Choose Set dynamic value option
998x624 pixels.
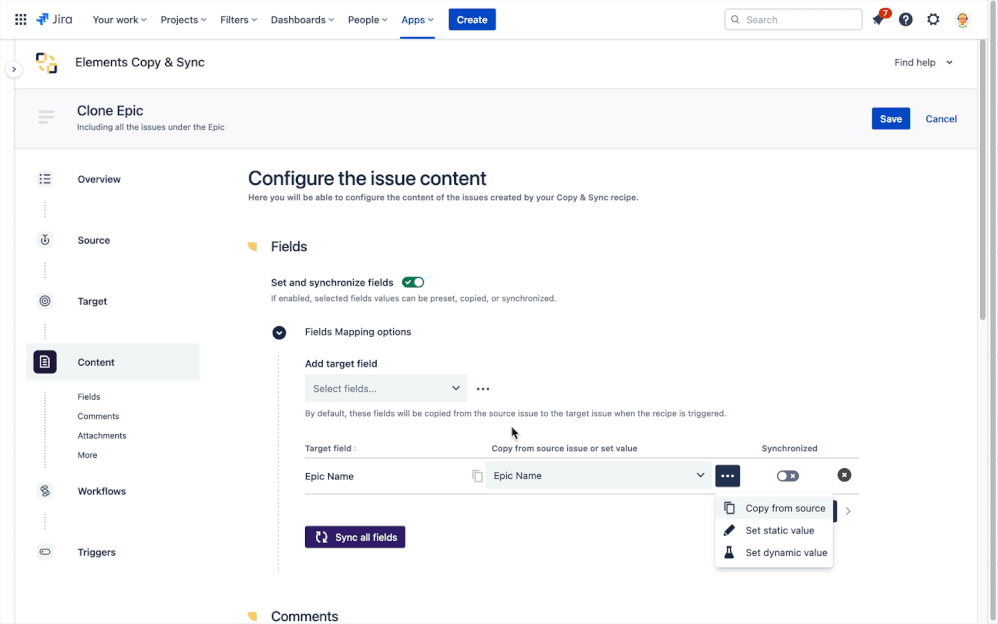point(774,553)
